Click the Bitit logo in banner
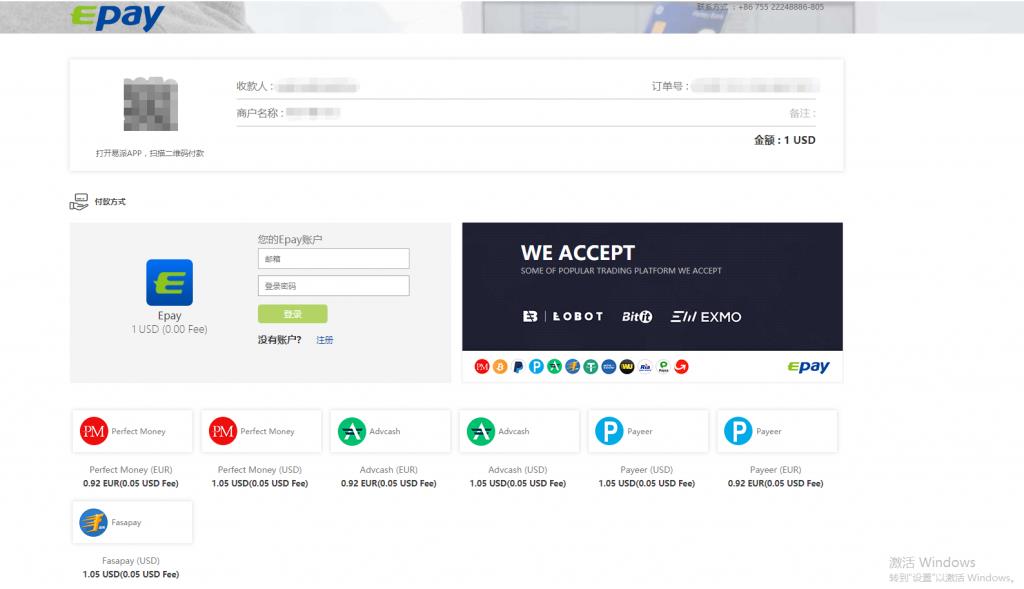This screenshot has width=1024, height=589. point(636,316)
